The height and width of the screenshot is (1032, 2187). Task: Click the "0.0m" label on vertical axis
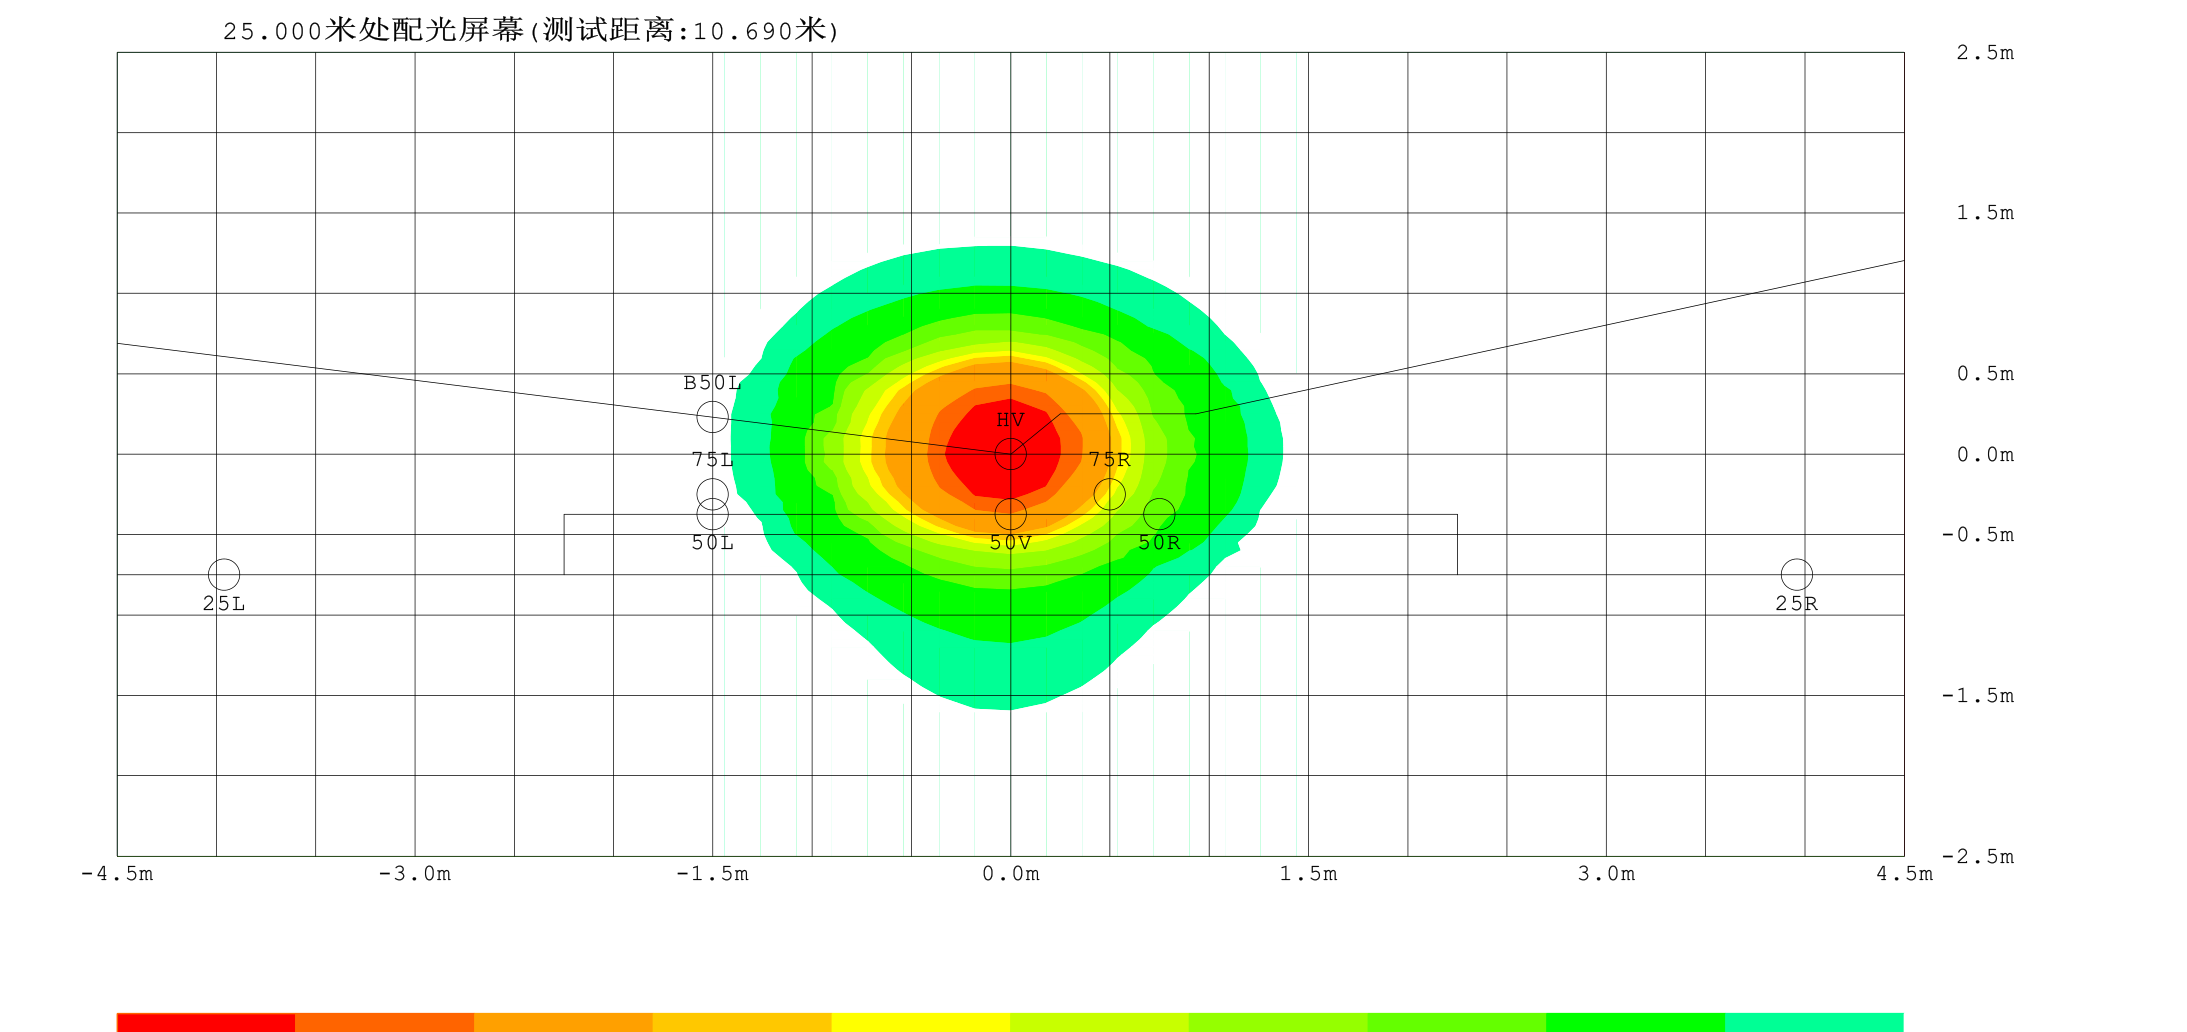1985,455
